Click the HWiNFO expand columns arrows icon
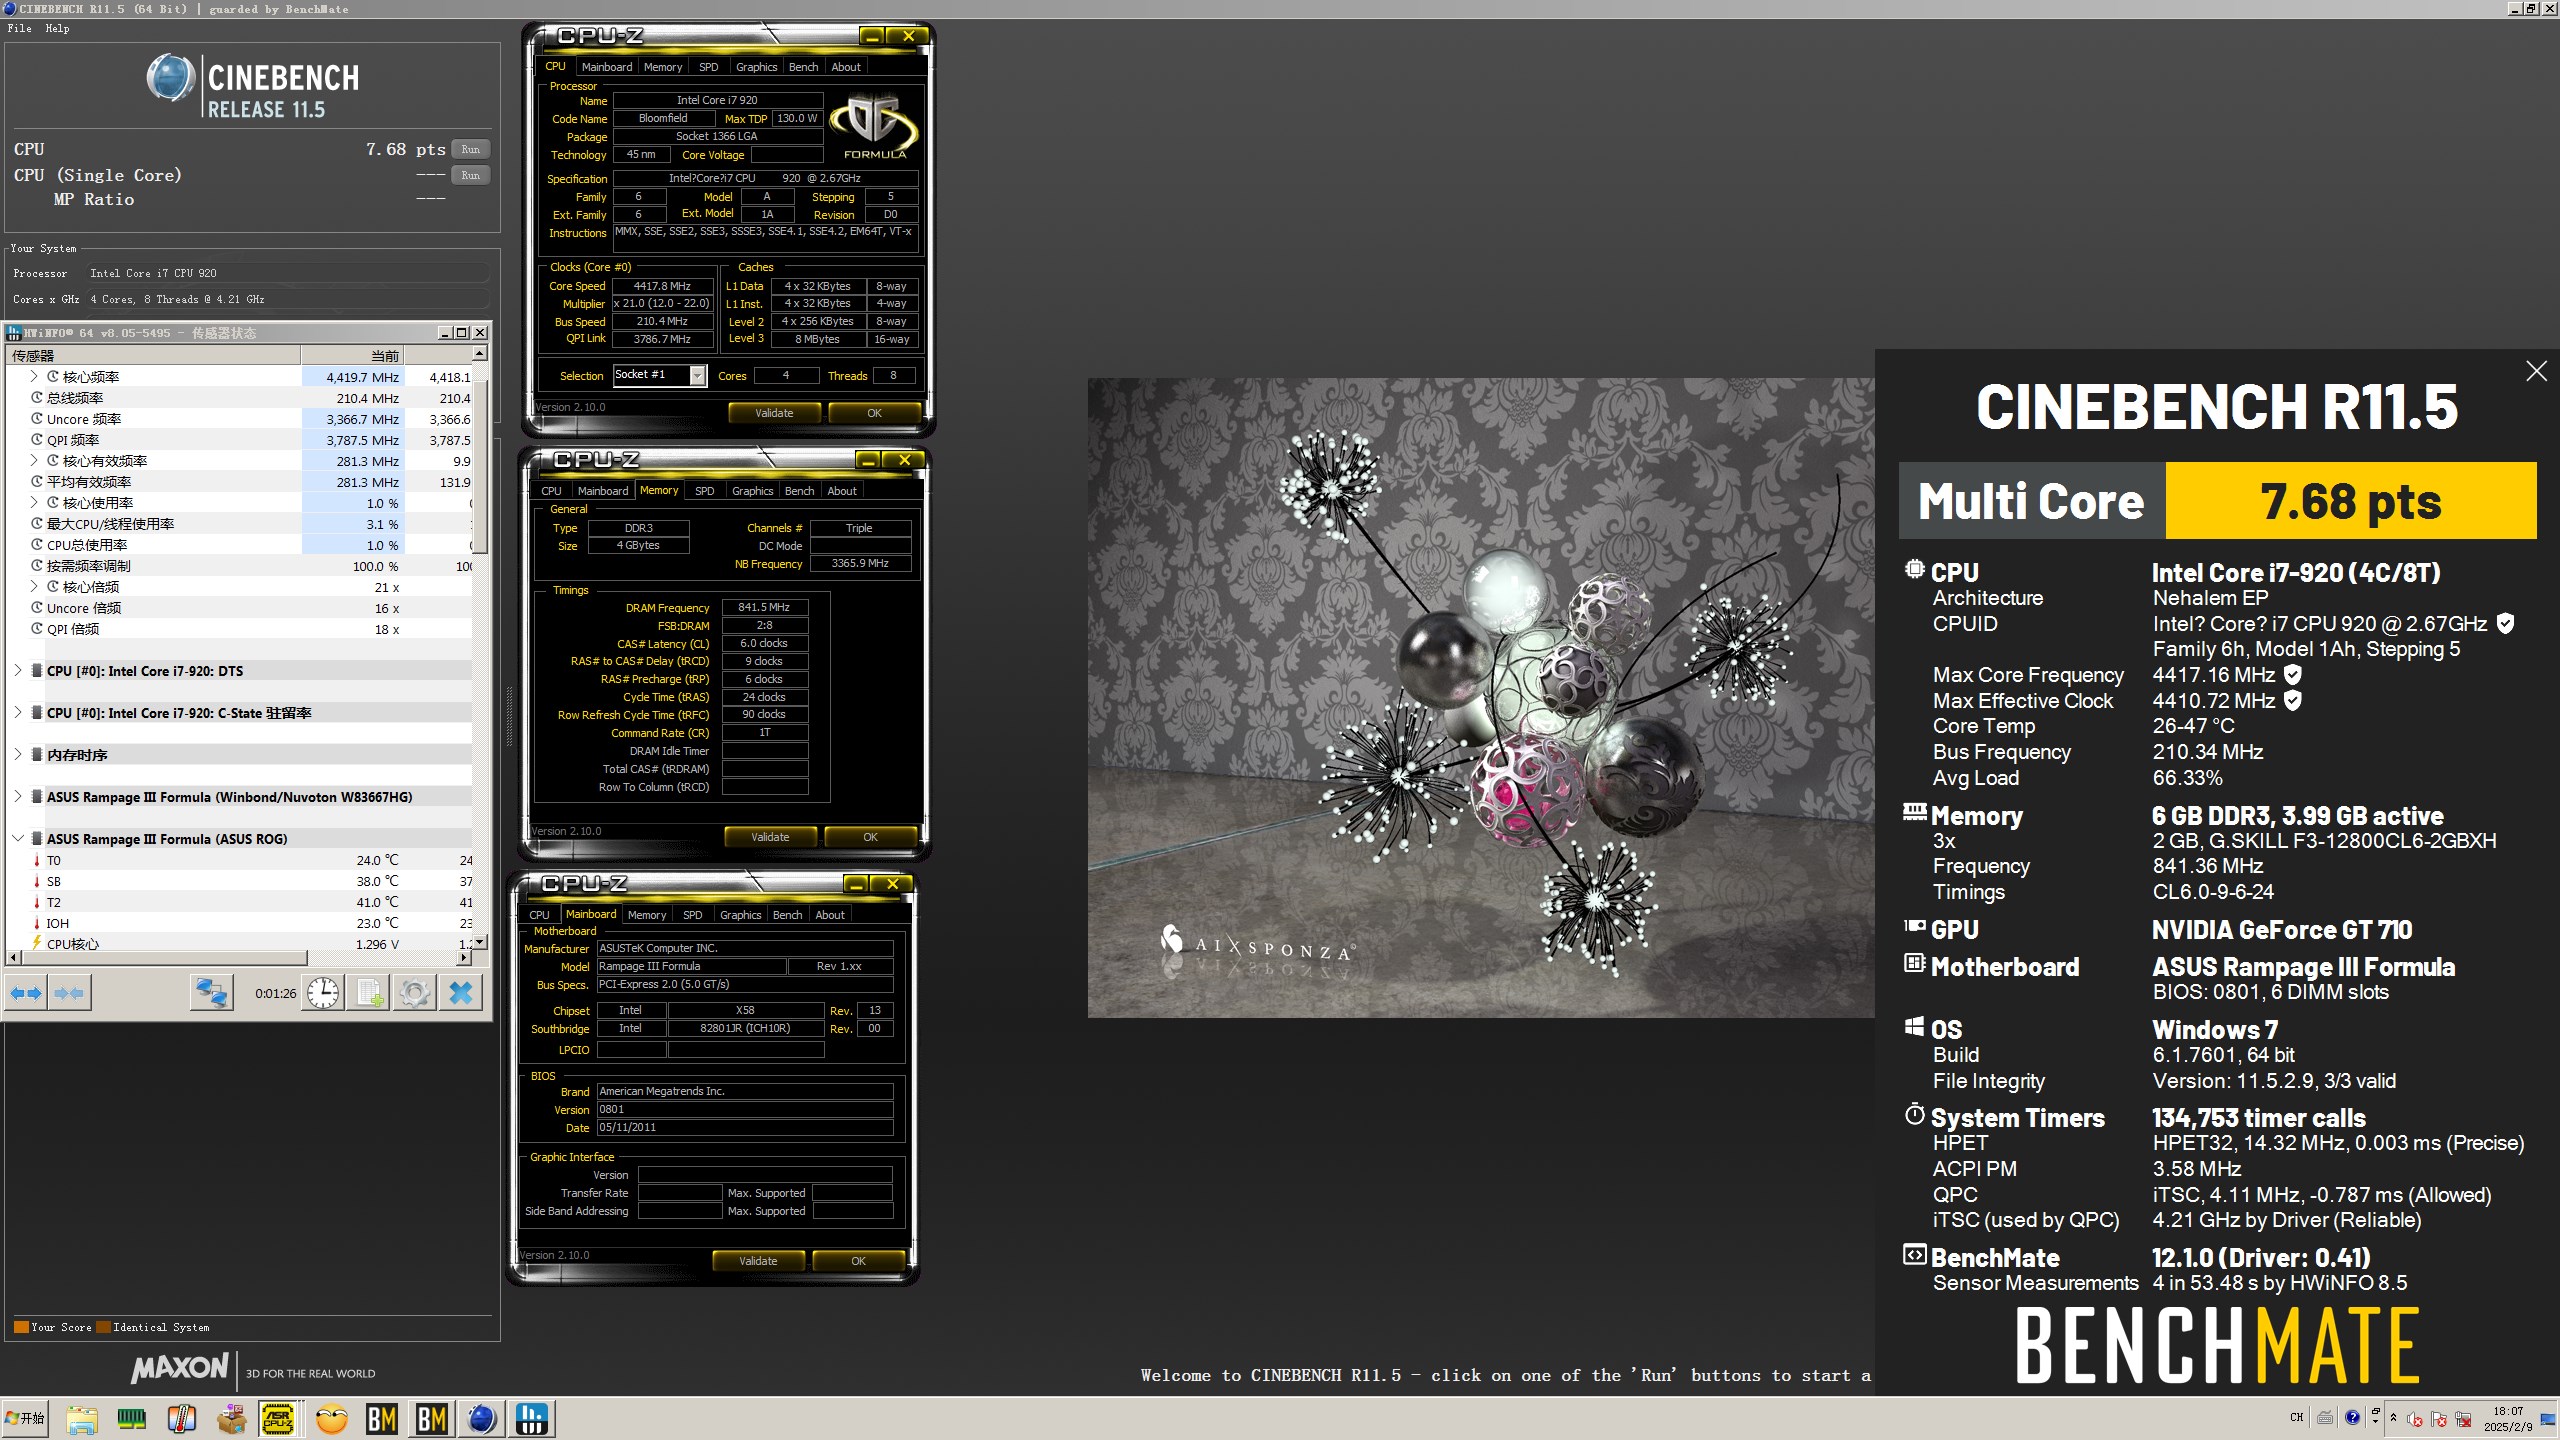The width and height of the screenshot is (2560, 1440). pyautogui.click(x=26, y=993)
